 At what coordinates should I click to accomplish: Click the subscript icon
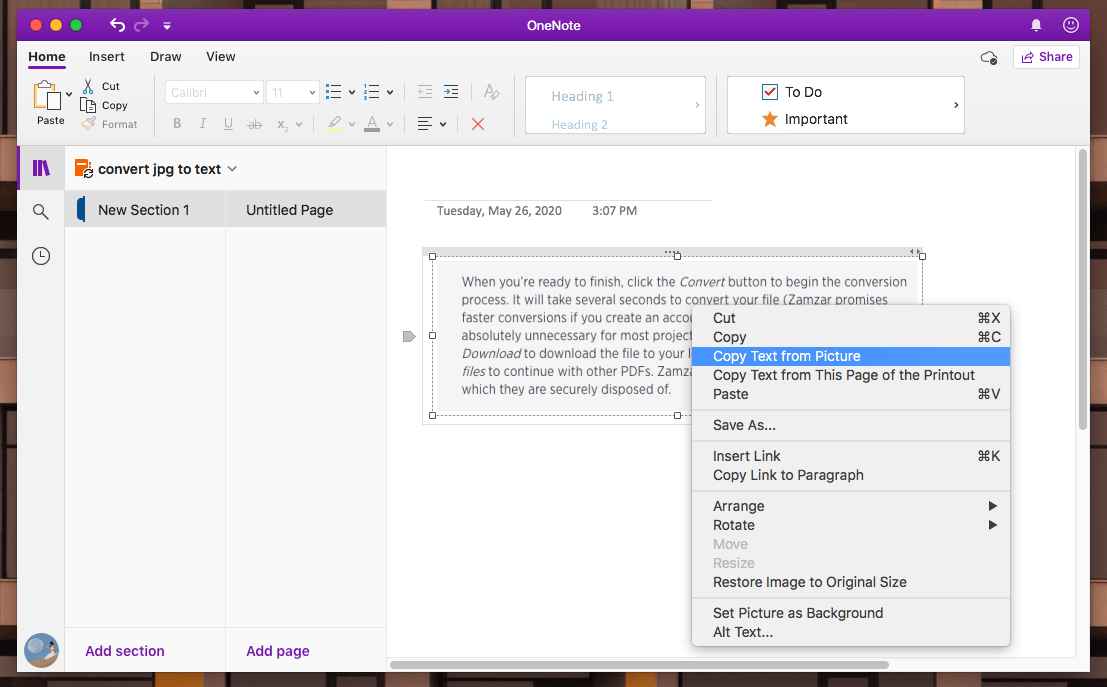(x=282, y=124)
